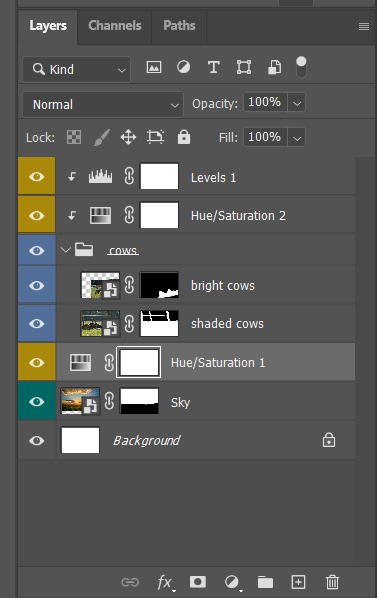Select the Hue/Saturation 2 layer mask
The image size is (377, 598).
(159, 215)
